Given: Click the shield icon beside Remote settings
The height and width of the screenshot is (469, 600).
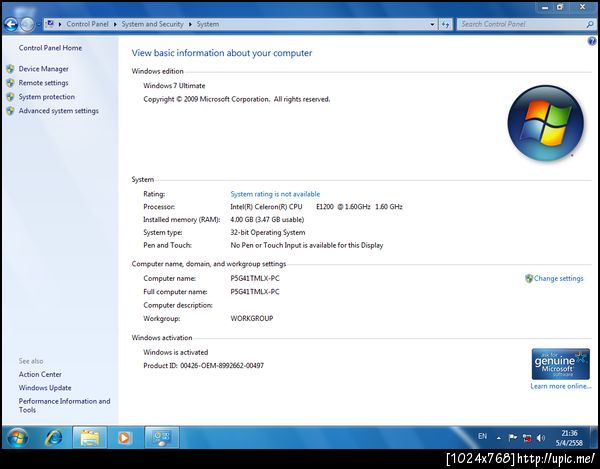Looking at the screenshot, I should coord(10,83).
